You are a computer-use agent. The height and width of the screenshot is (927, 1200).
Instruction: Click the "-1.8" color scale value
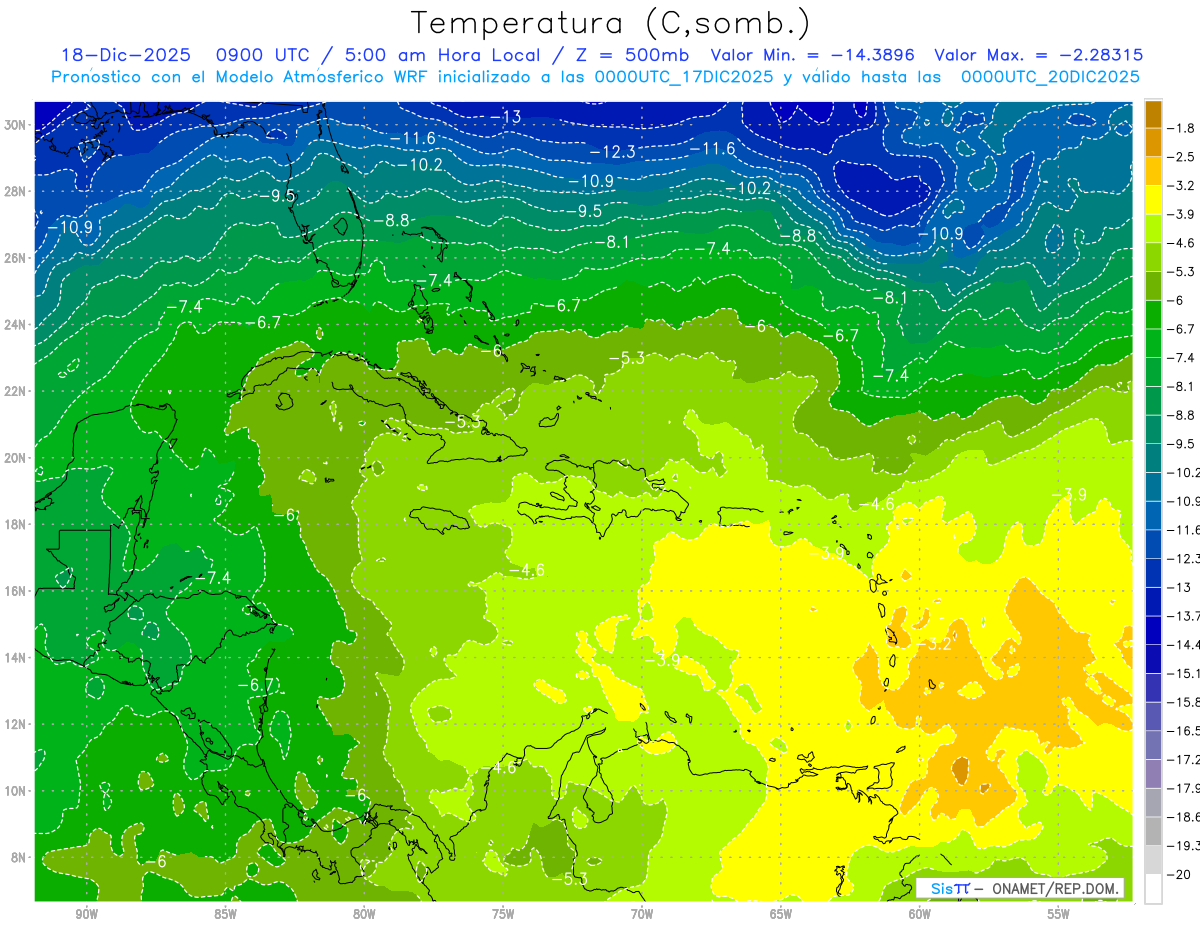tap(1181, 128)
